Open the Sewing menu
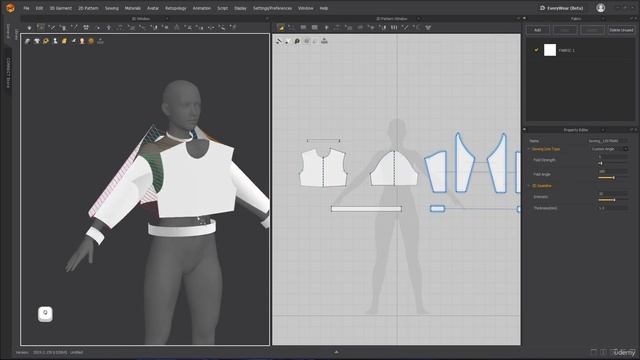 [111, 8]
